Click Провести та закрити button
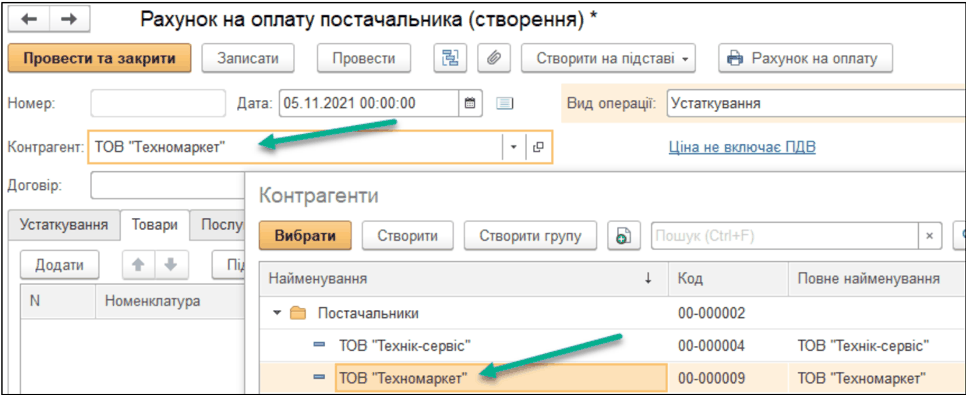This screenshot has width=966, height=395. 100,59
